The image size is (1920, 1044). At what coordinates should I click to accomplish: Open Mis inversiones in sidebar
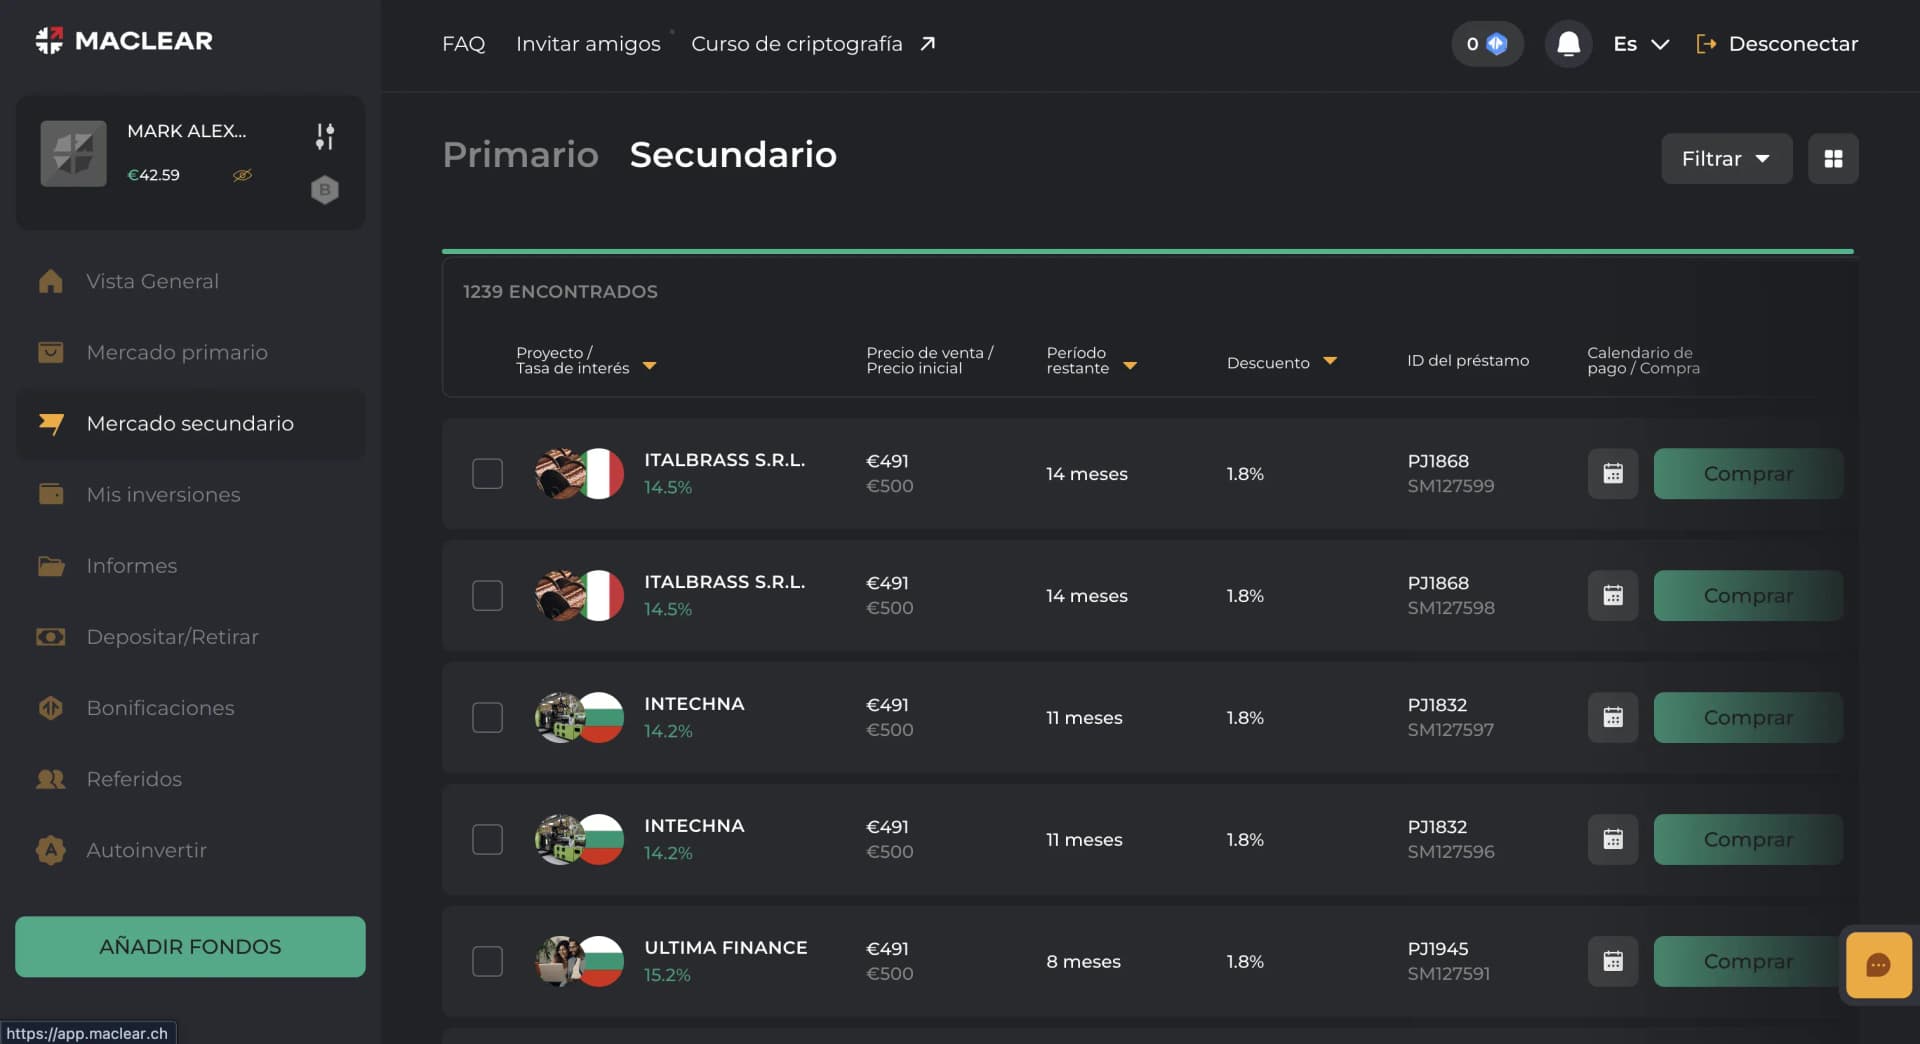163,495
